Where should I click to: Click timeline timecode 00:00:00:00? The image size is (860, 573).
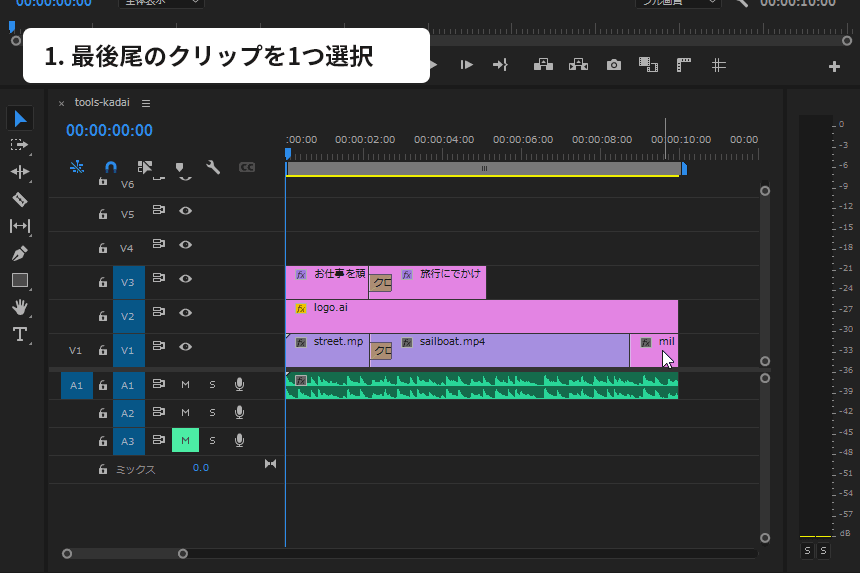click(109, 131)
